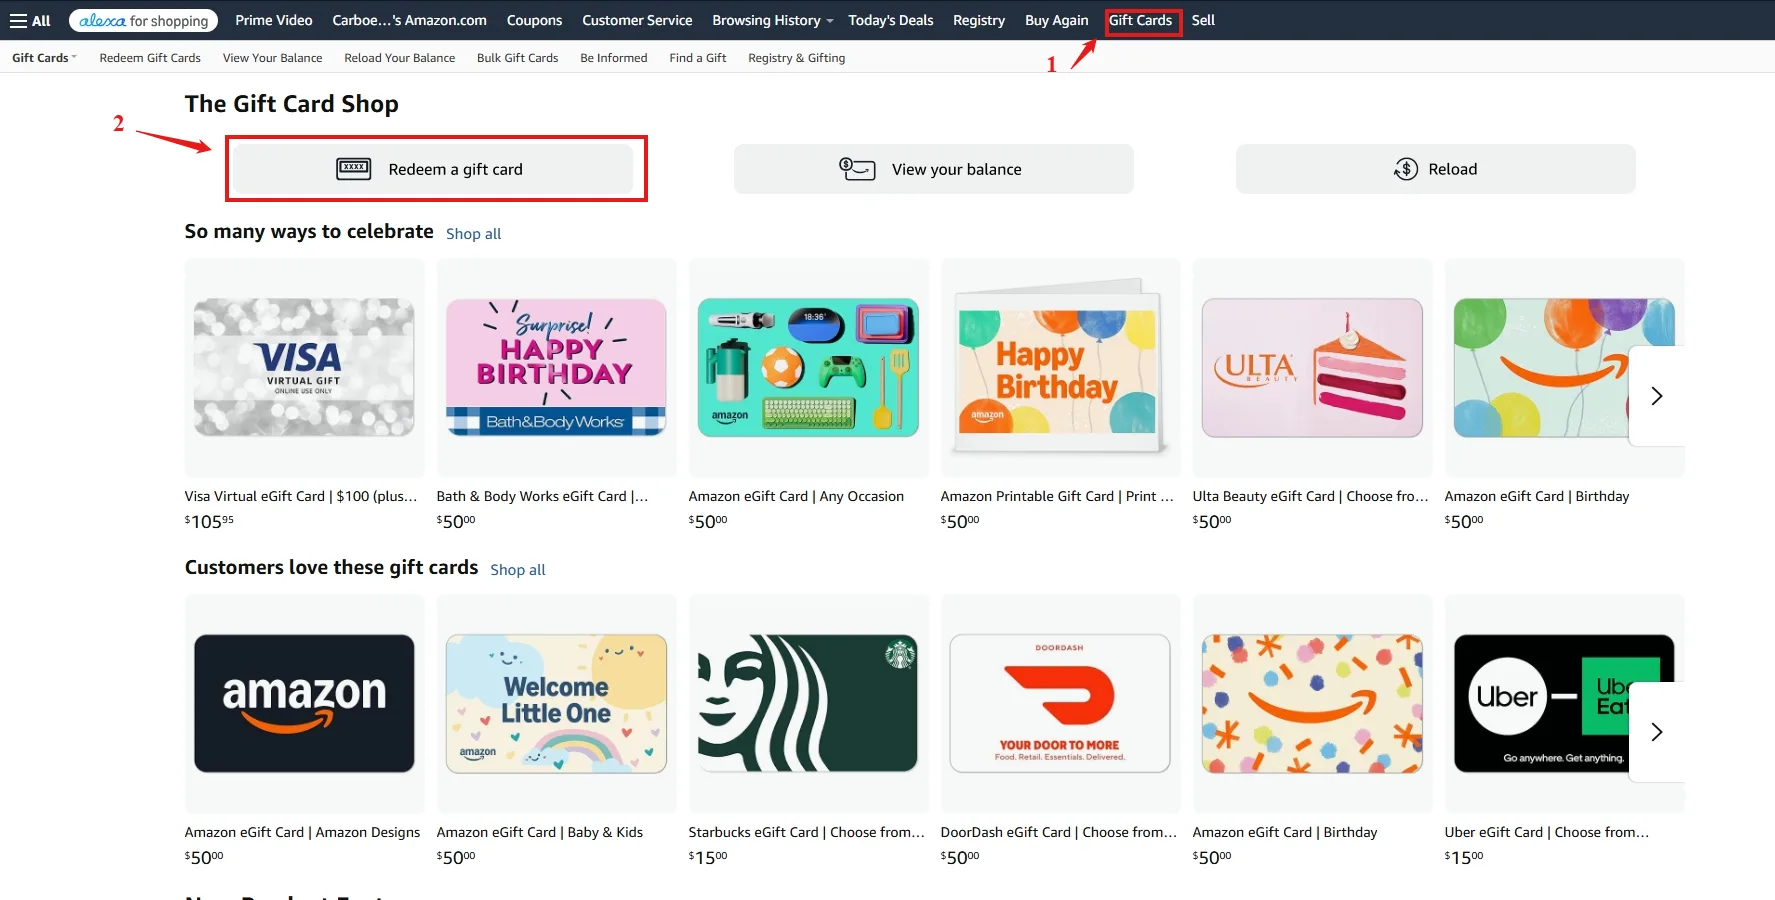Click Uber eGift Card title
This screenshot has width=1775, height=900.
(1547, 832)
